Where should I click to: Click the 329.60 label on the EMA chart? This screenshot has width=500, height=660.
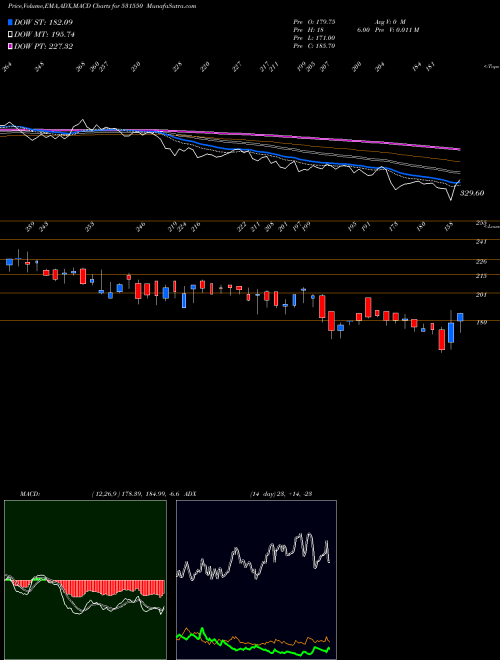(x=472, y=193)
